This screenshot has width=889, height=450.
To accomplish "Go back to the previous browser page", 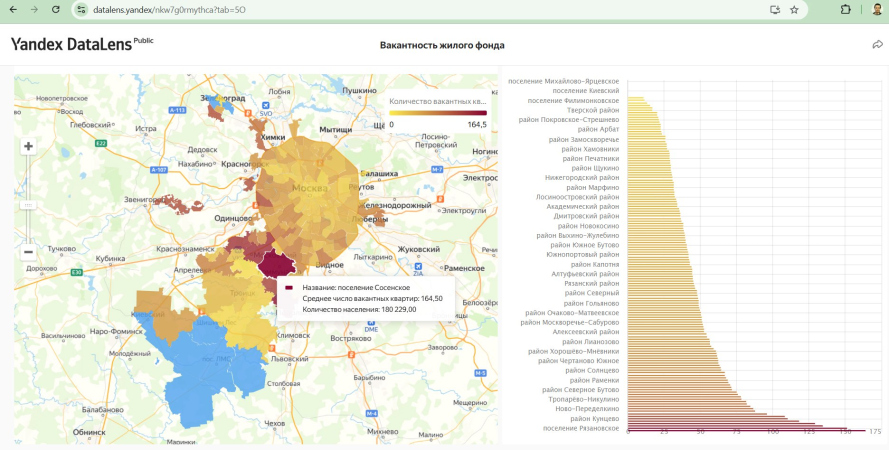I will pyautogui.click(x=12, y=9).
